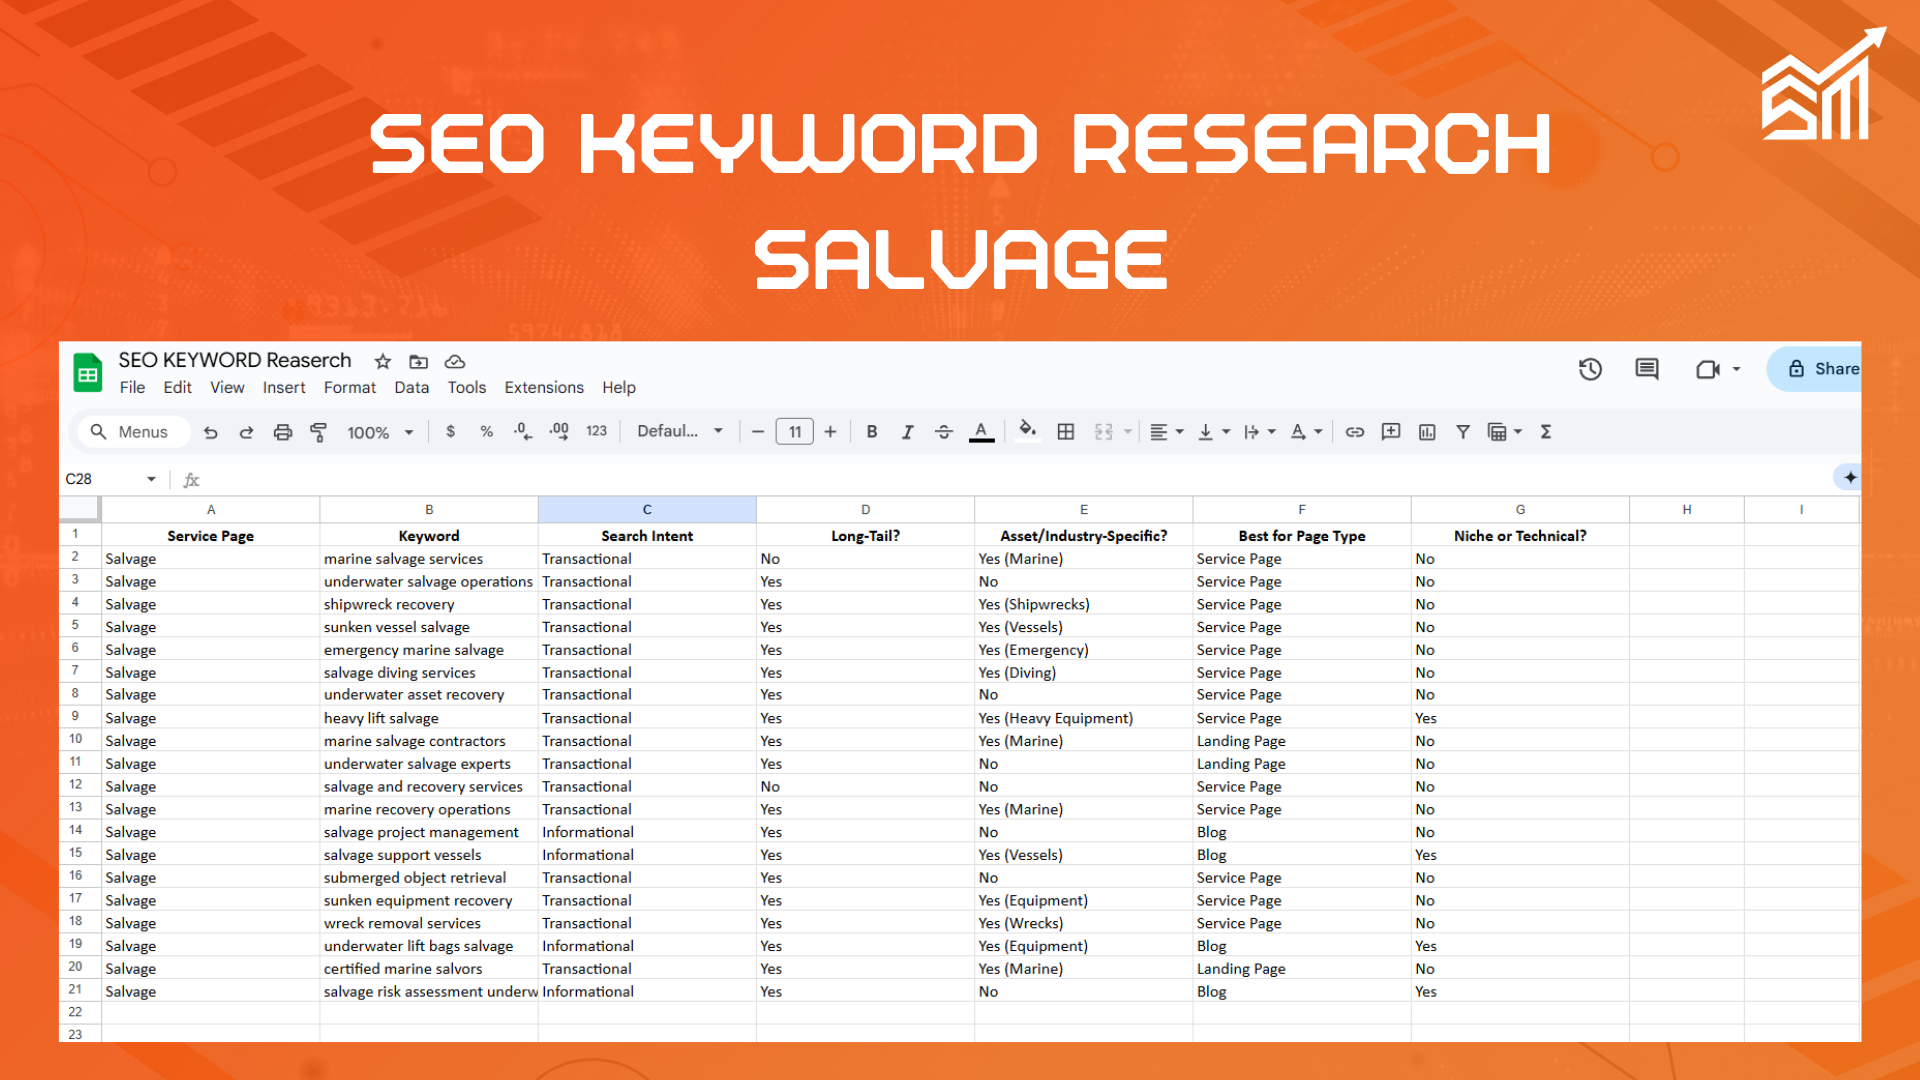Open version history clock icon

tap(1590, 369)
